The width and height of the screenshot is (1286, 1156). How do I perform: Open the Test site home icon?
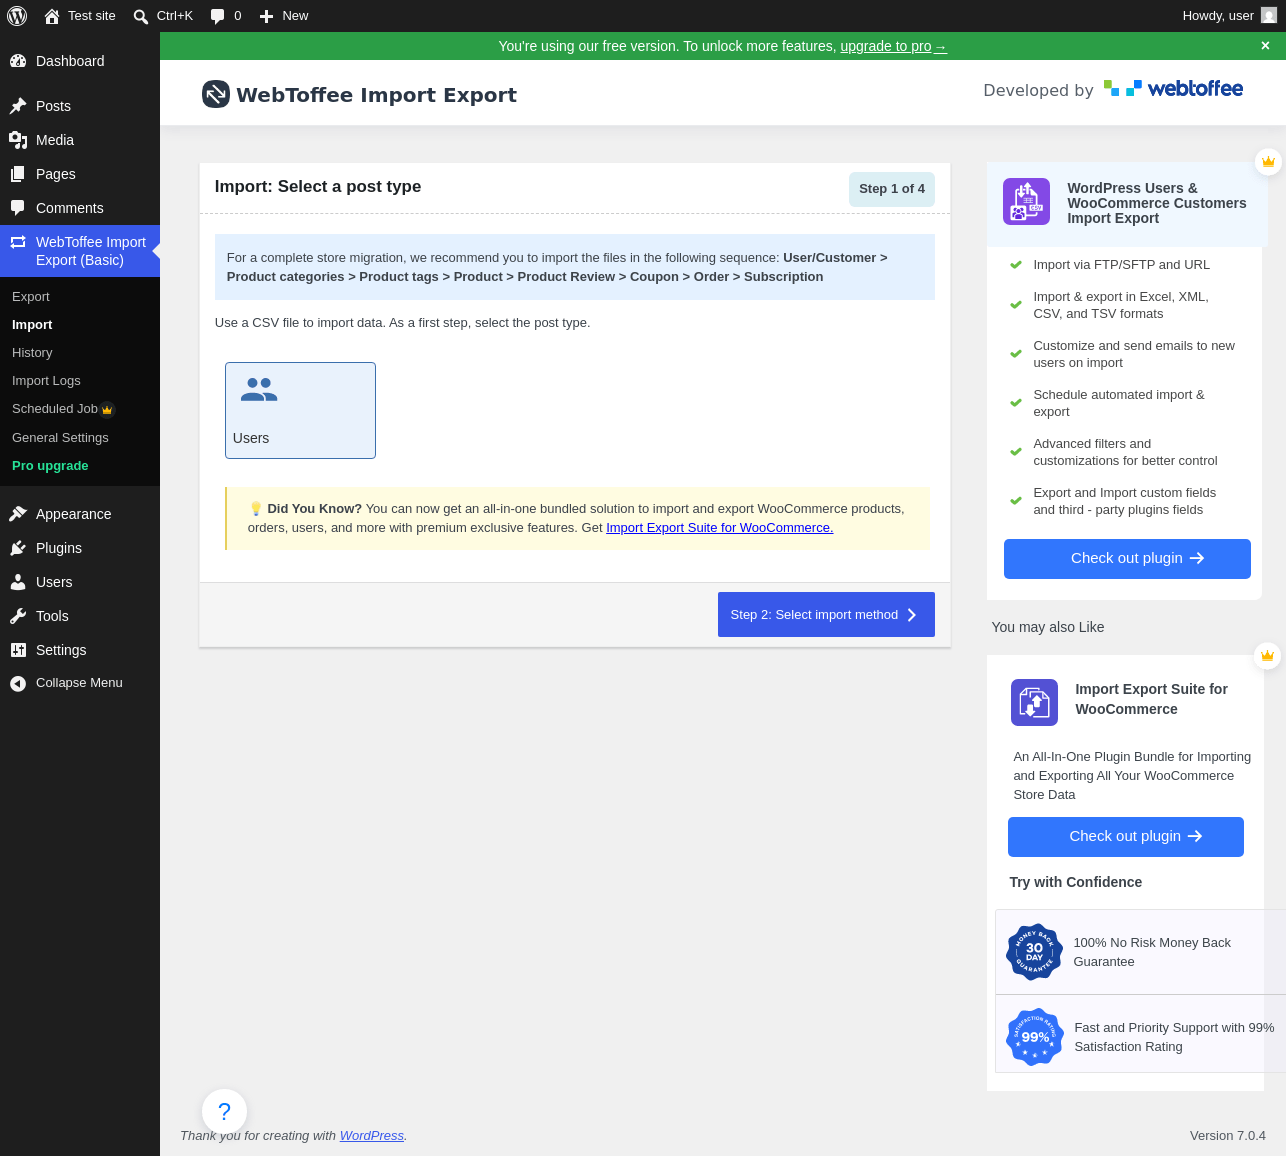[x=52, y=16]
